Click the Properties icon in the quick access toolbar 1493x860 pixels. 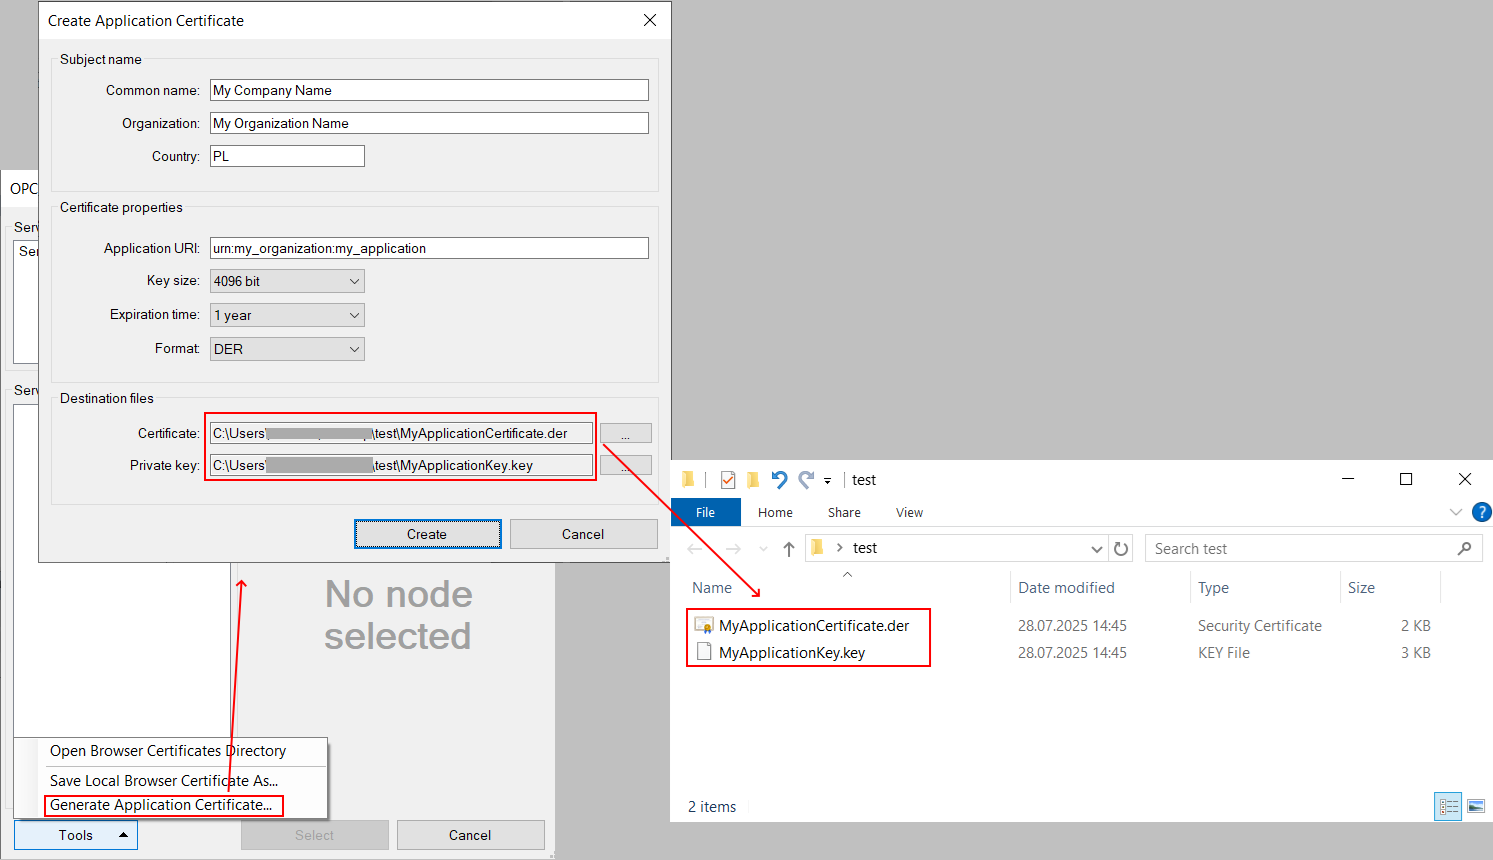728,480
